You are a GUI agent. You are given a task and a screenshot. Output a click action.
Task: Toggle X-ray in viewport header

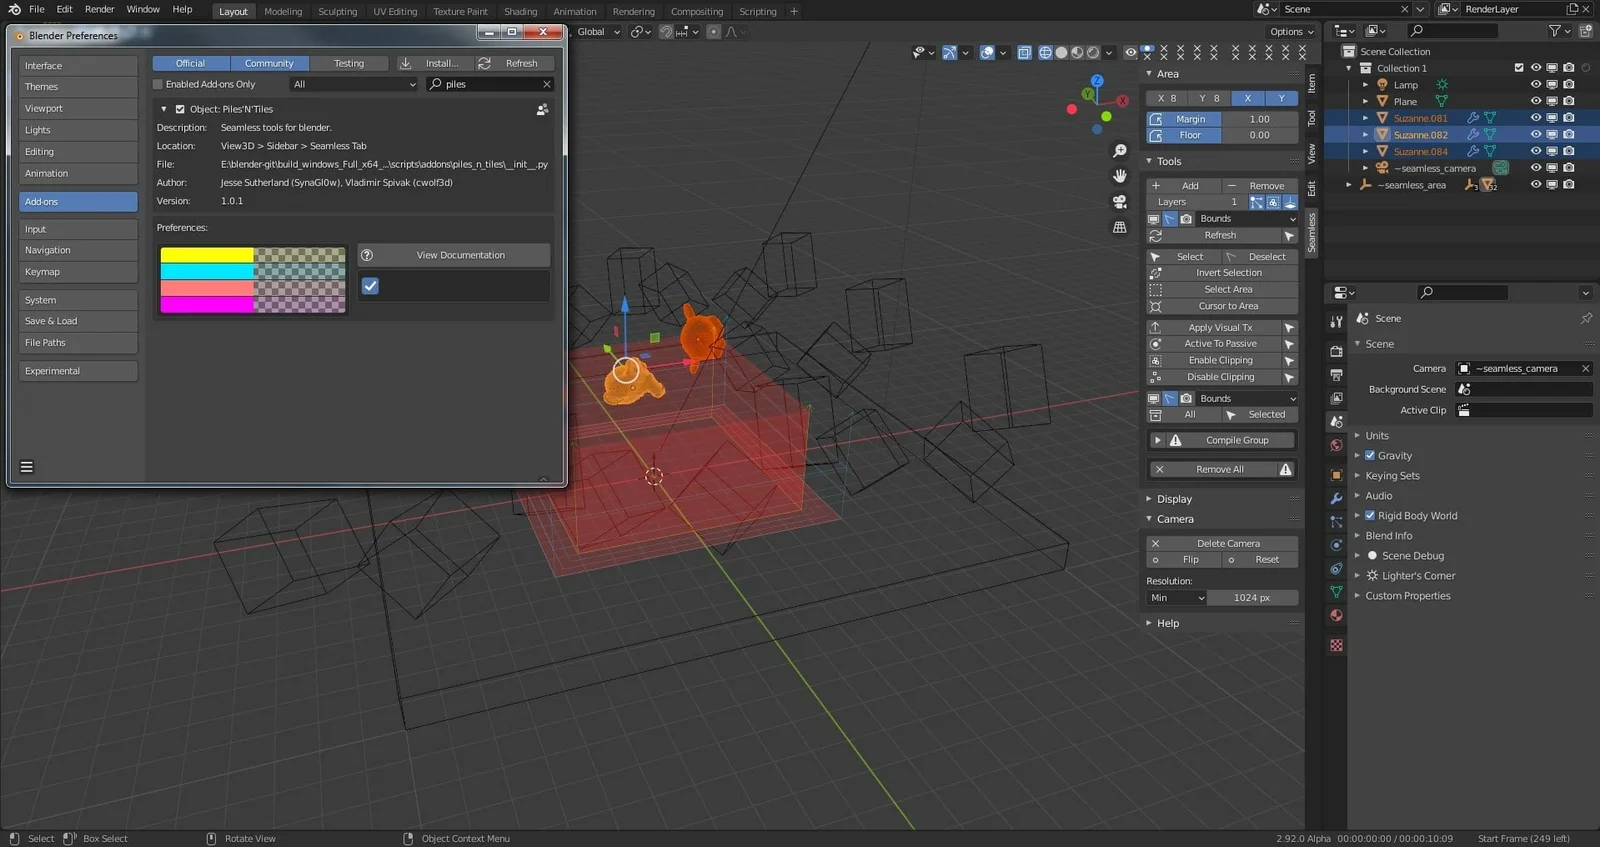(x=1024, y=53)
